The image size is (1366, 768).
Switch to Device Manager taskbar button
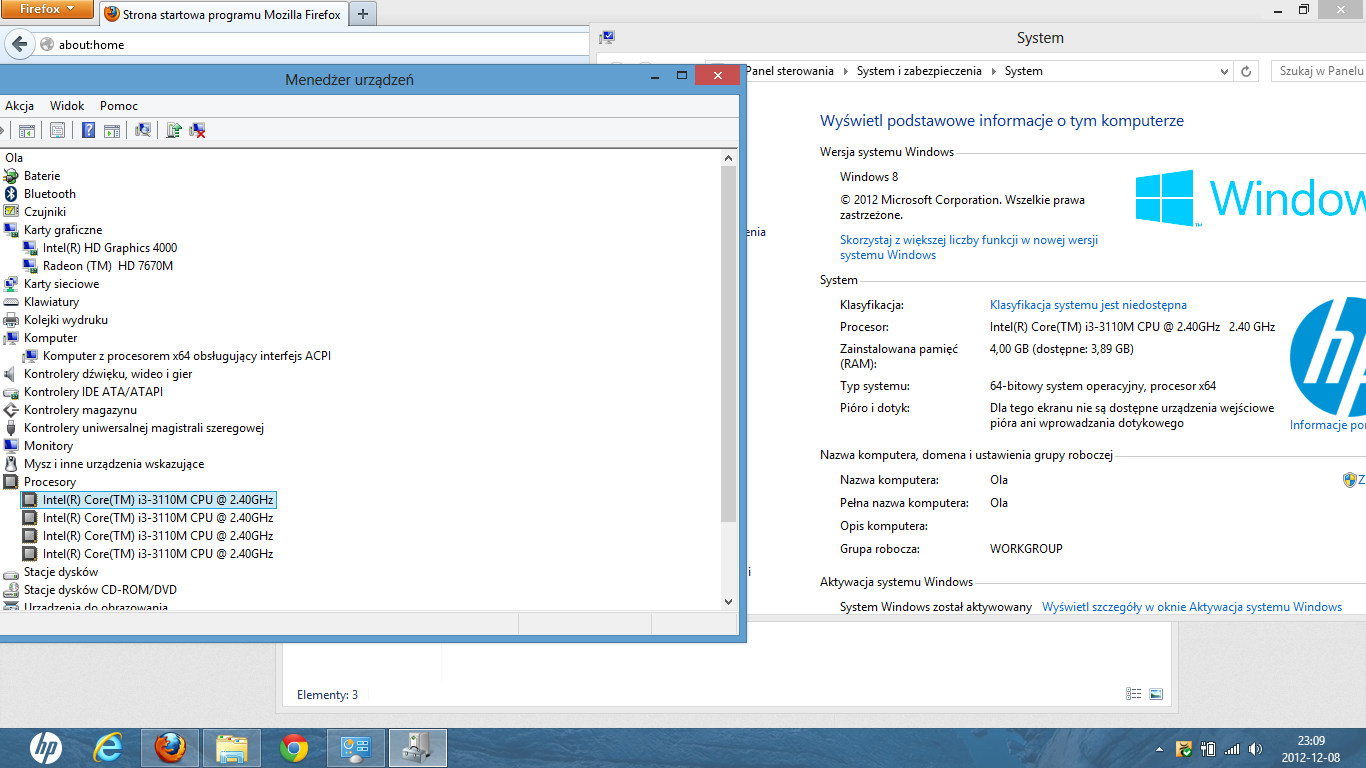pyautogui.click(x=418, y=748)
